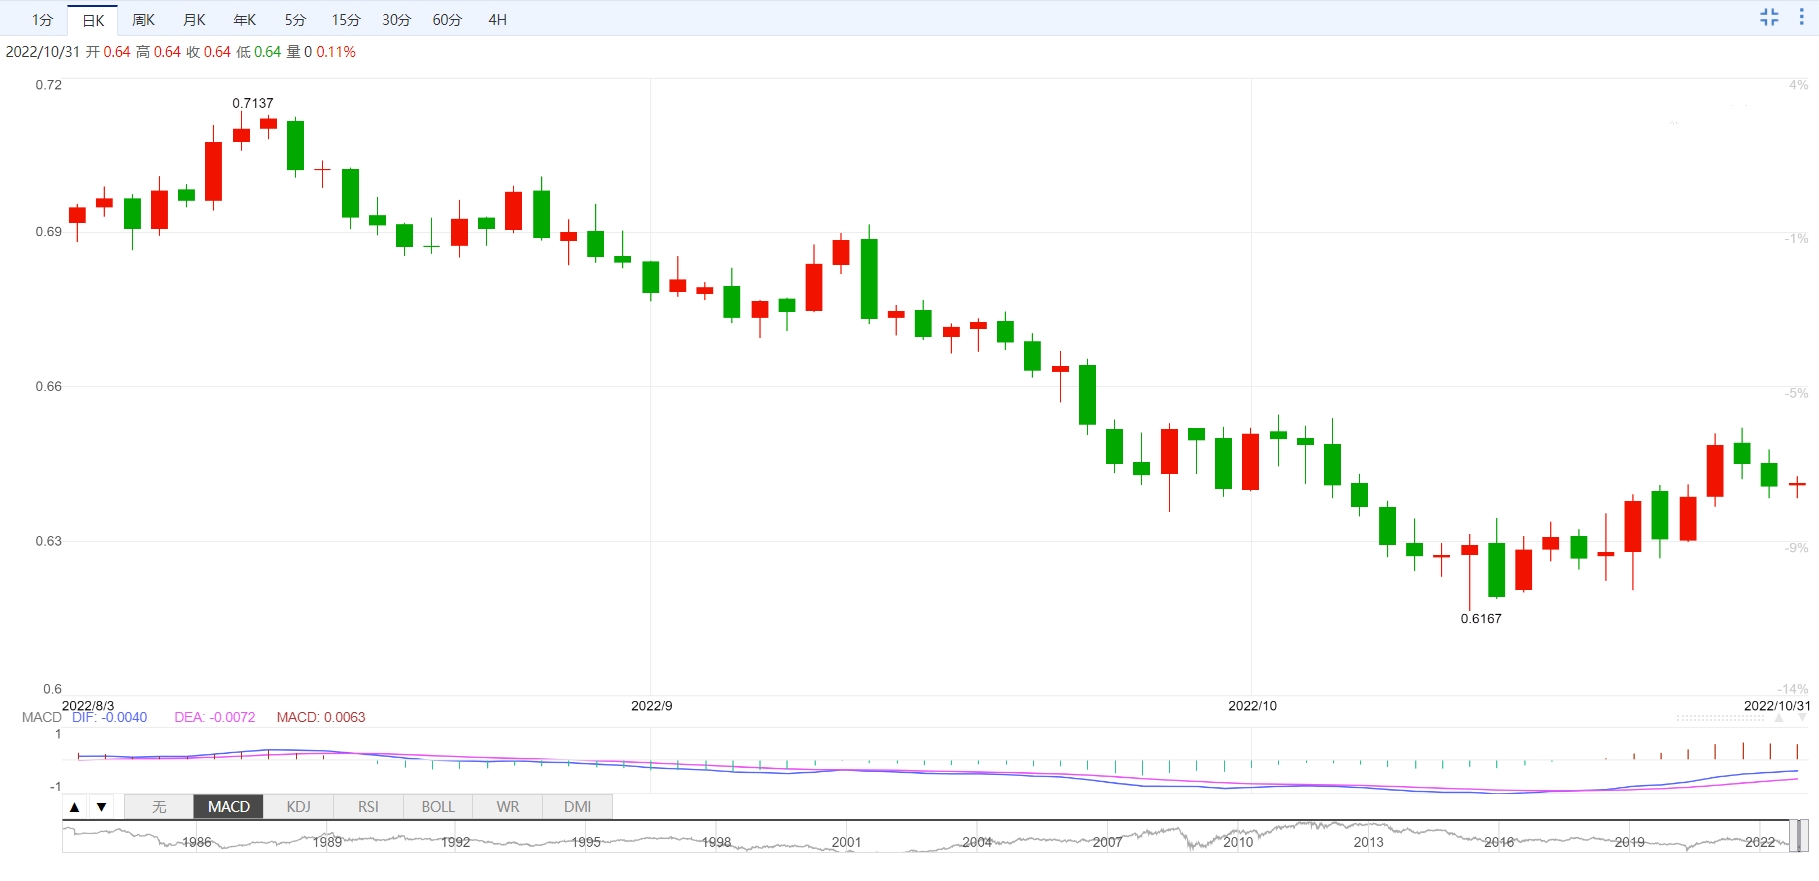Click the 2022/10 date axis label
This screenshot has width=1819, height=881.
1252,706
